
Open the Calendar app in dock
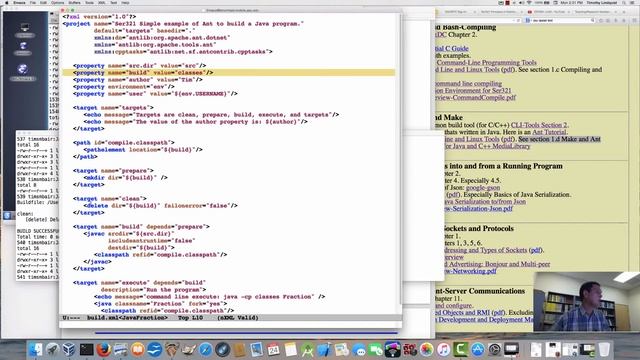[273, 350]
